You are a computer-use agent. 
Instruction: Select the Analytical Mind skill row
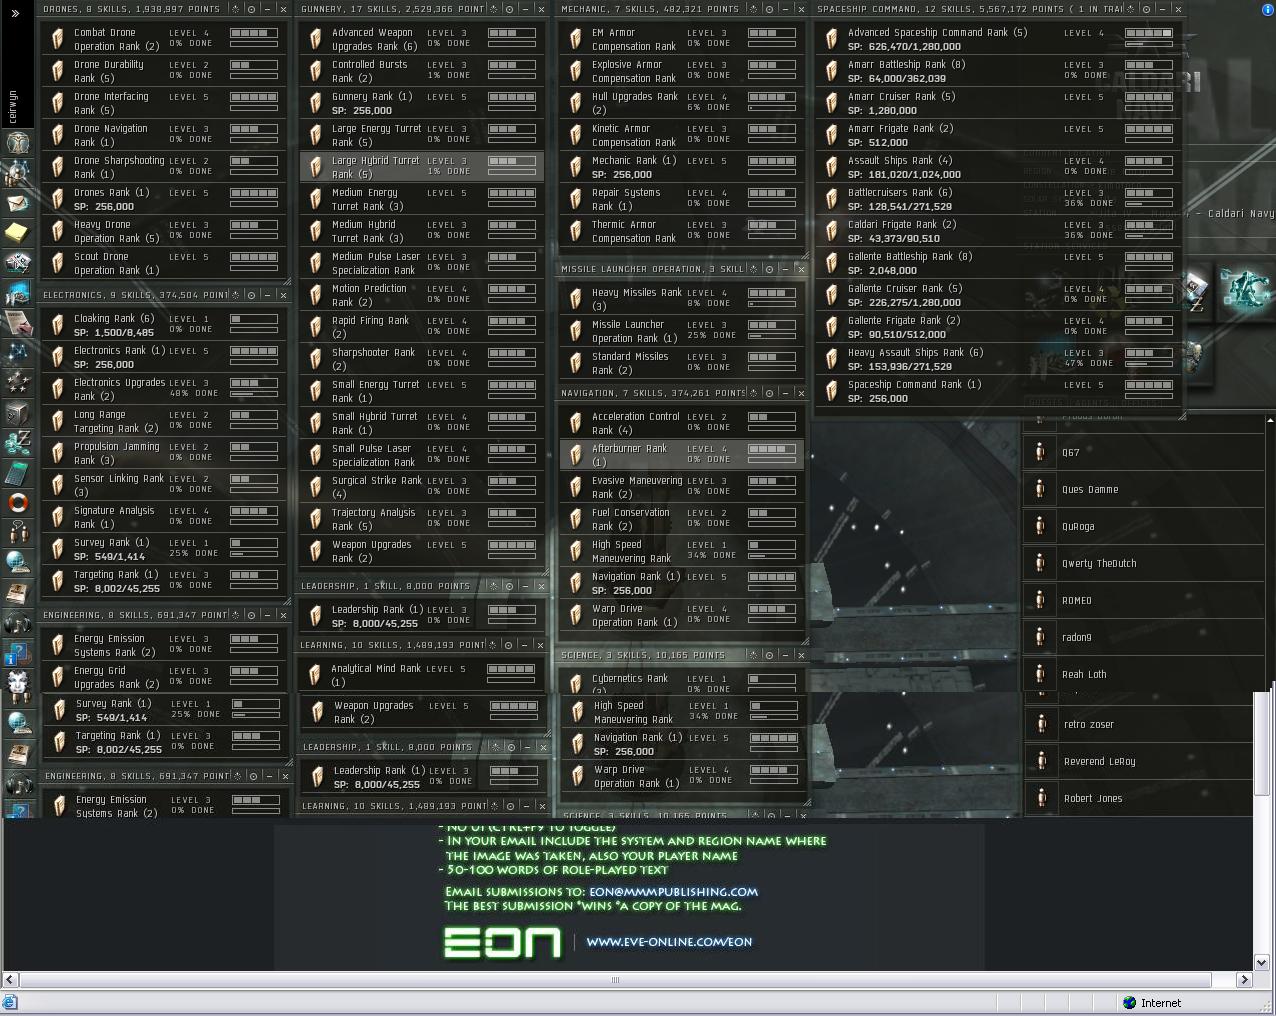[x=422, y=675]
